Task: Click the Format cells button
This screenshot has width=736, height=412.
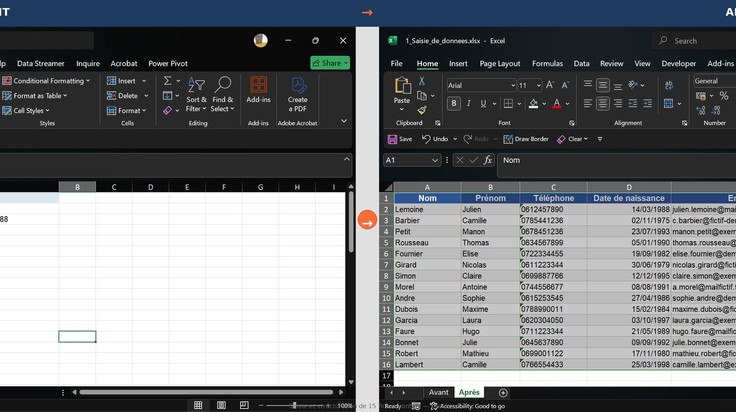Action: pyautogui.click(x=127, y=111)
